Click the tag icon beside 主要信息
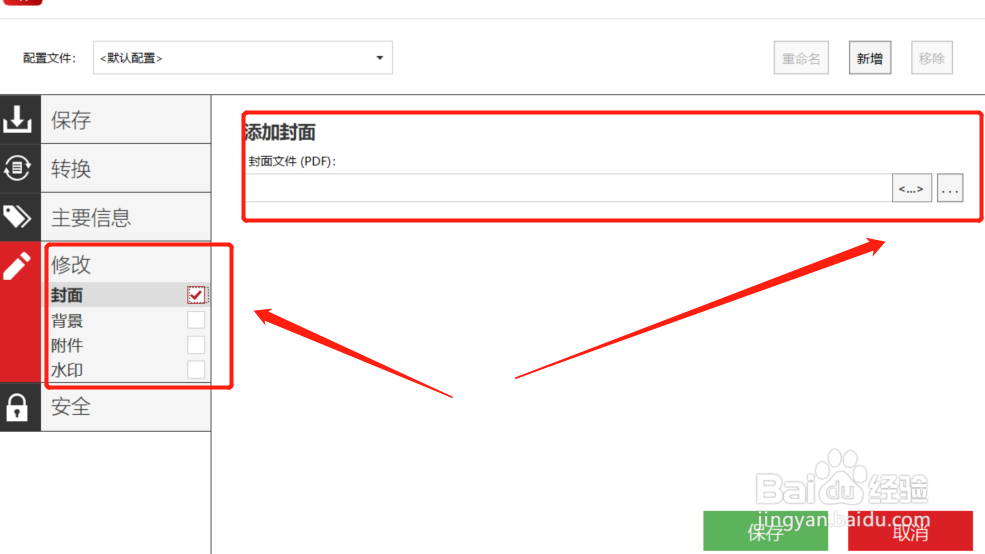 click(x=17, y=217)
